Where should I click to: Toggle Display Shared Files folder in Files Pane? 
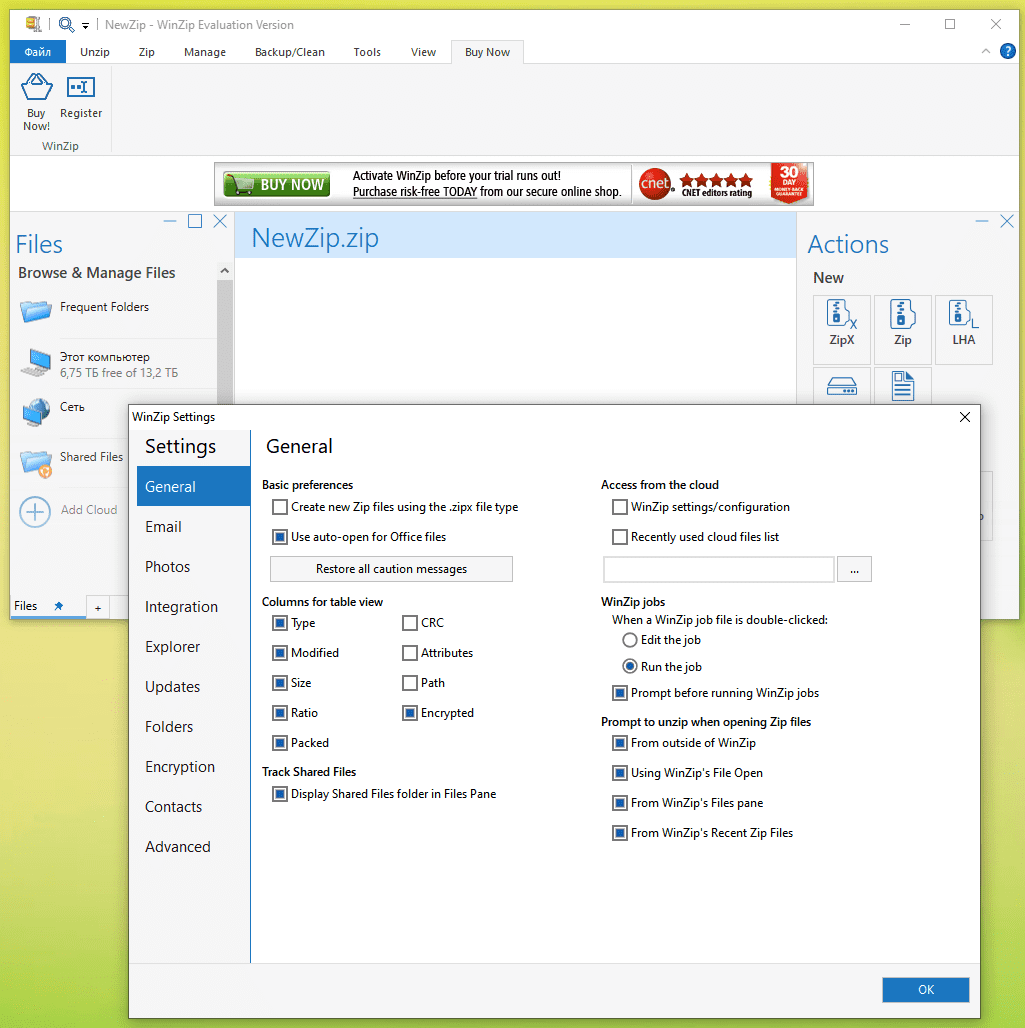click(280, 794)
